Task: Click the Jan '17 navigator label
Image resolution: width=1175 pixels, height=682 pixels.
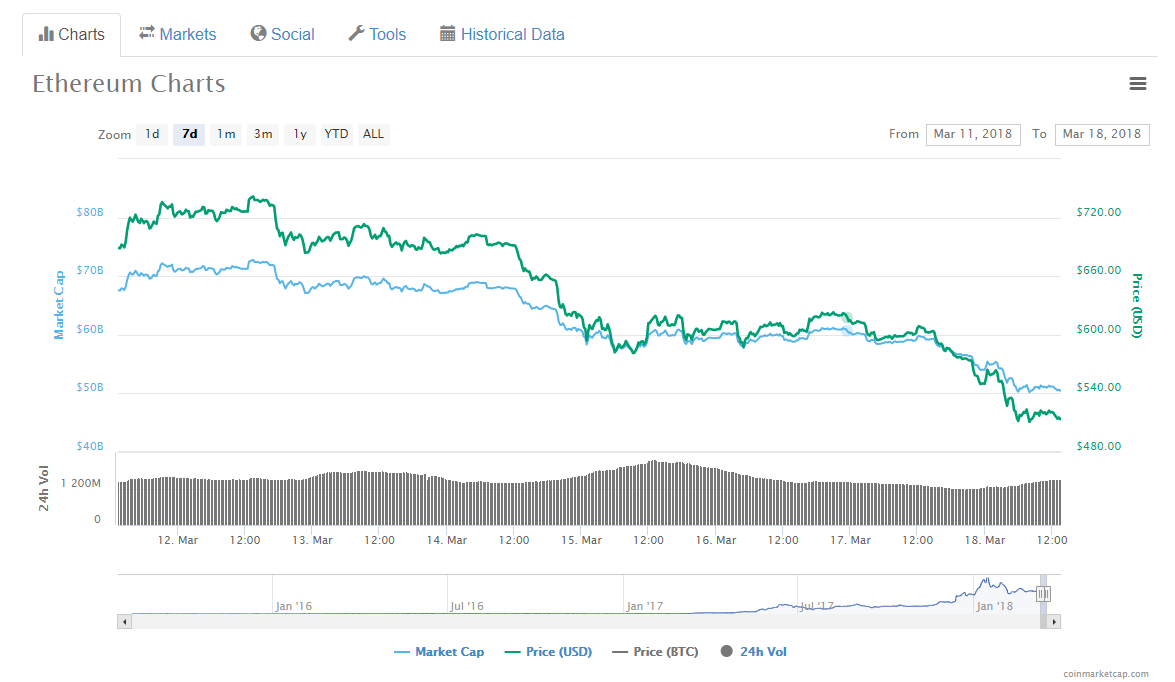Action: click(645, 606)
